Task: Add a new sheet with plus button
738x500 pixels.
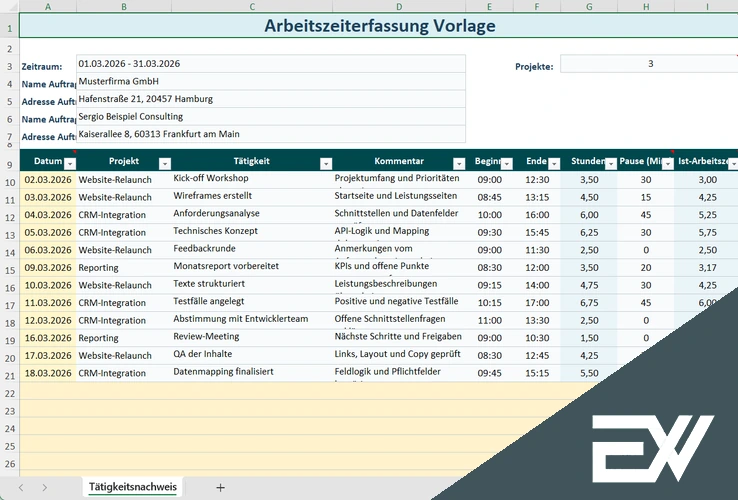Action: (x=220, y=487)
